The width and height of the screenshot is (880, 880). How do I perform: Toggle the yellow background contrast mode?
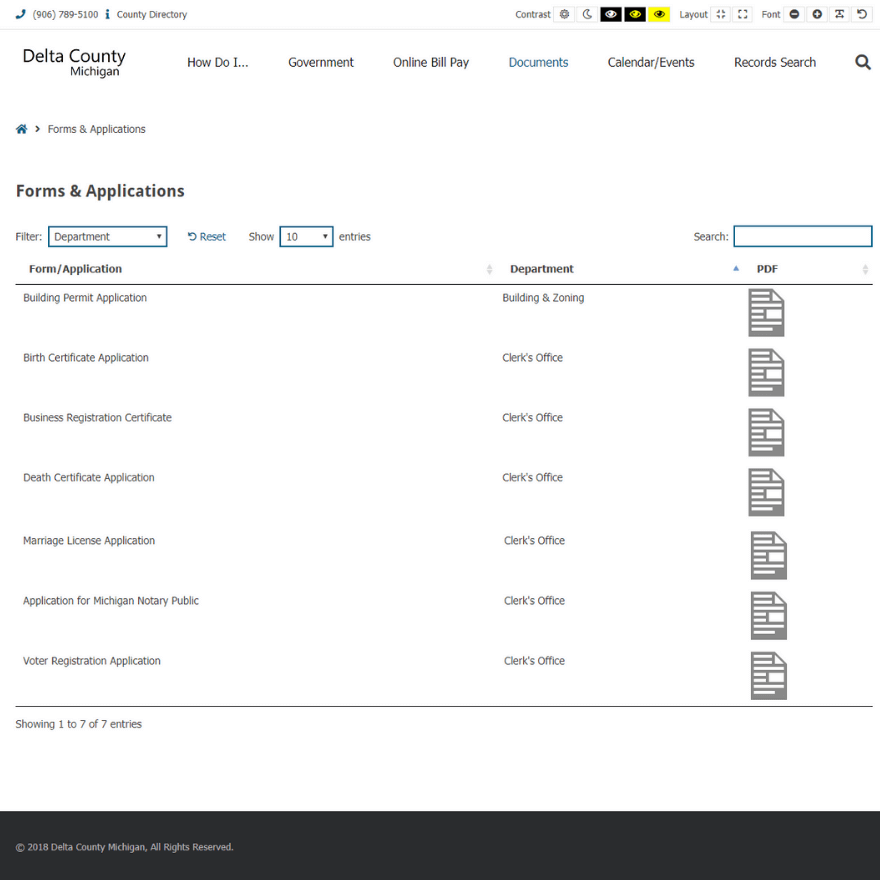click(x=658, y=15)
